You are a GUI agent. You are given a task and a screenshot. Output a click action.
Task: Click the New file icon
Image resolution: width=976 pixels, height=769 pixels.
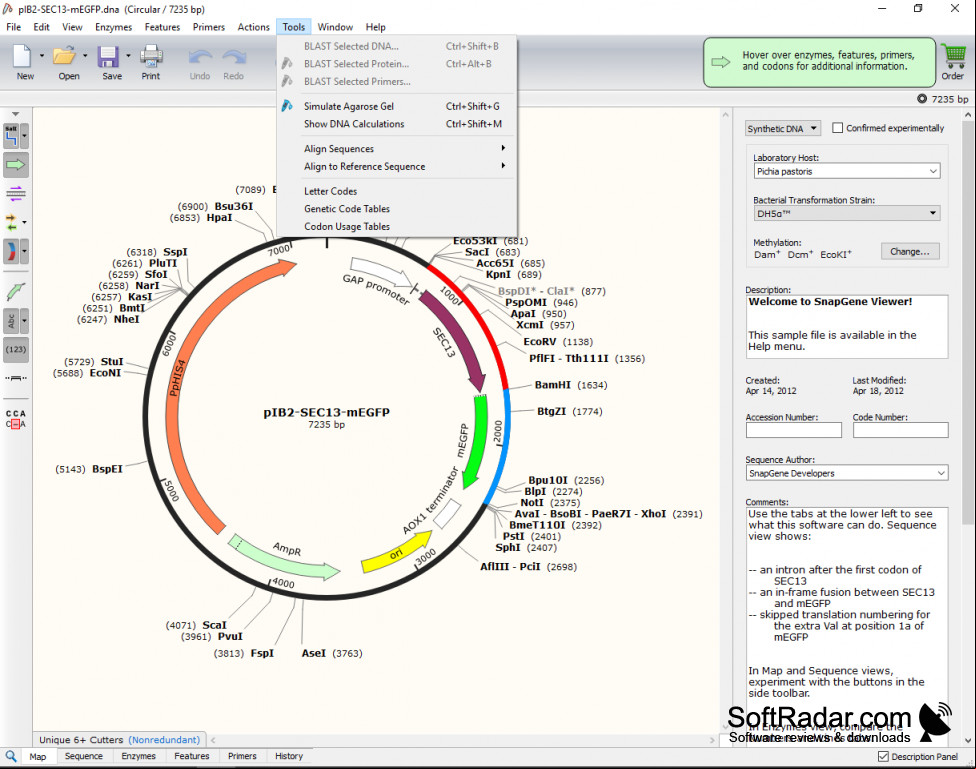[x=22, y=56]
